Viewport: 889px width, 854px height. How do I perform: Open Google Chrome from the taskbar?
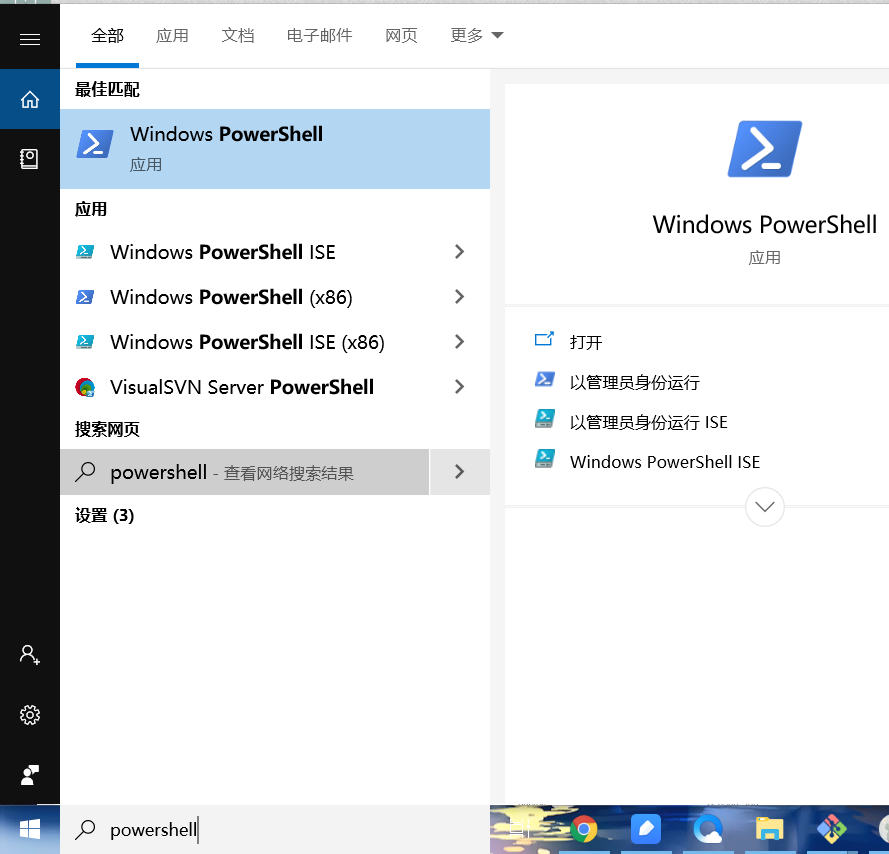[x=583, y=830]
